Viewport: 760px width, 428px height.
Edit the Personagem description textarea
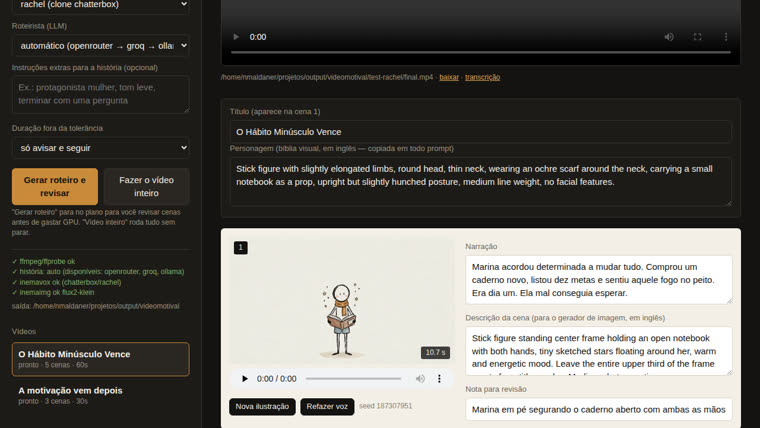click(x=480, y=181)
